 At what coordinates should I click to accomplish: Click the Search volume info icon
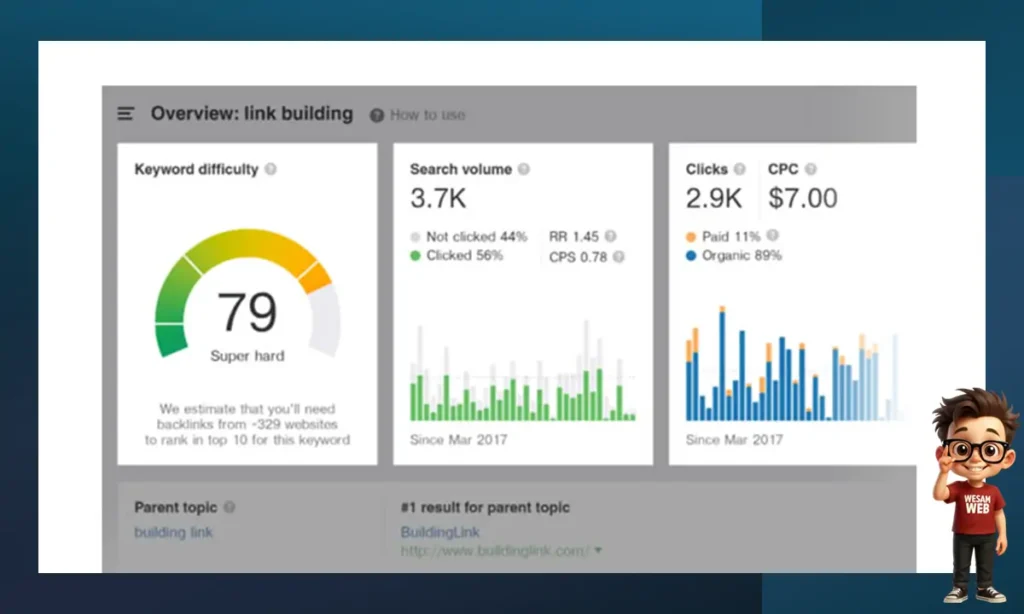tap(524, 170)
